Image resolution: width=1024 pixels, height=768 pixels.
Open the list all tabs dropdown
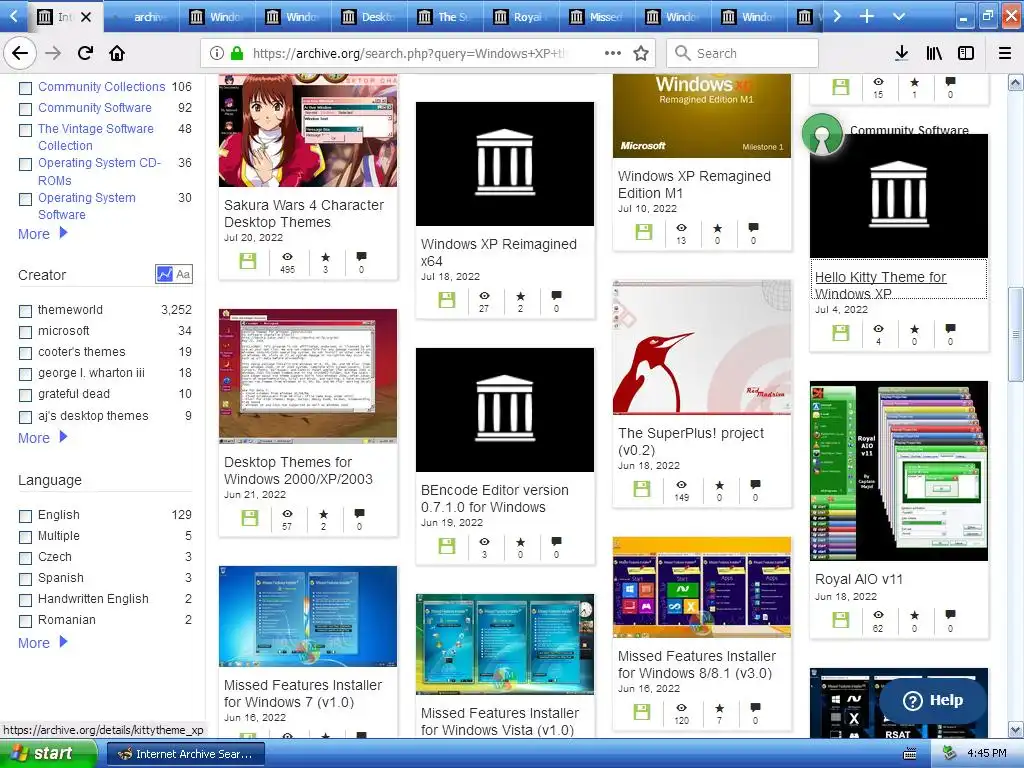click(899, 16)
